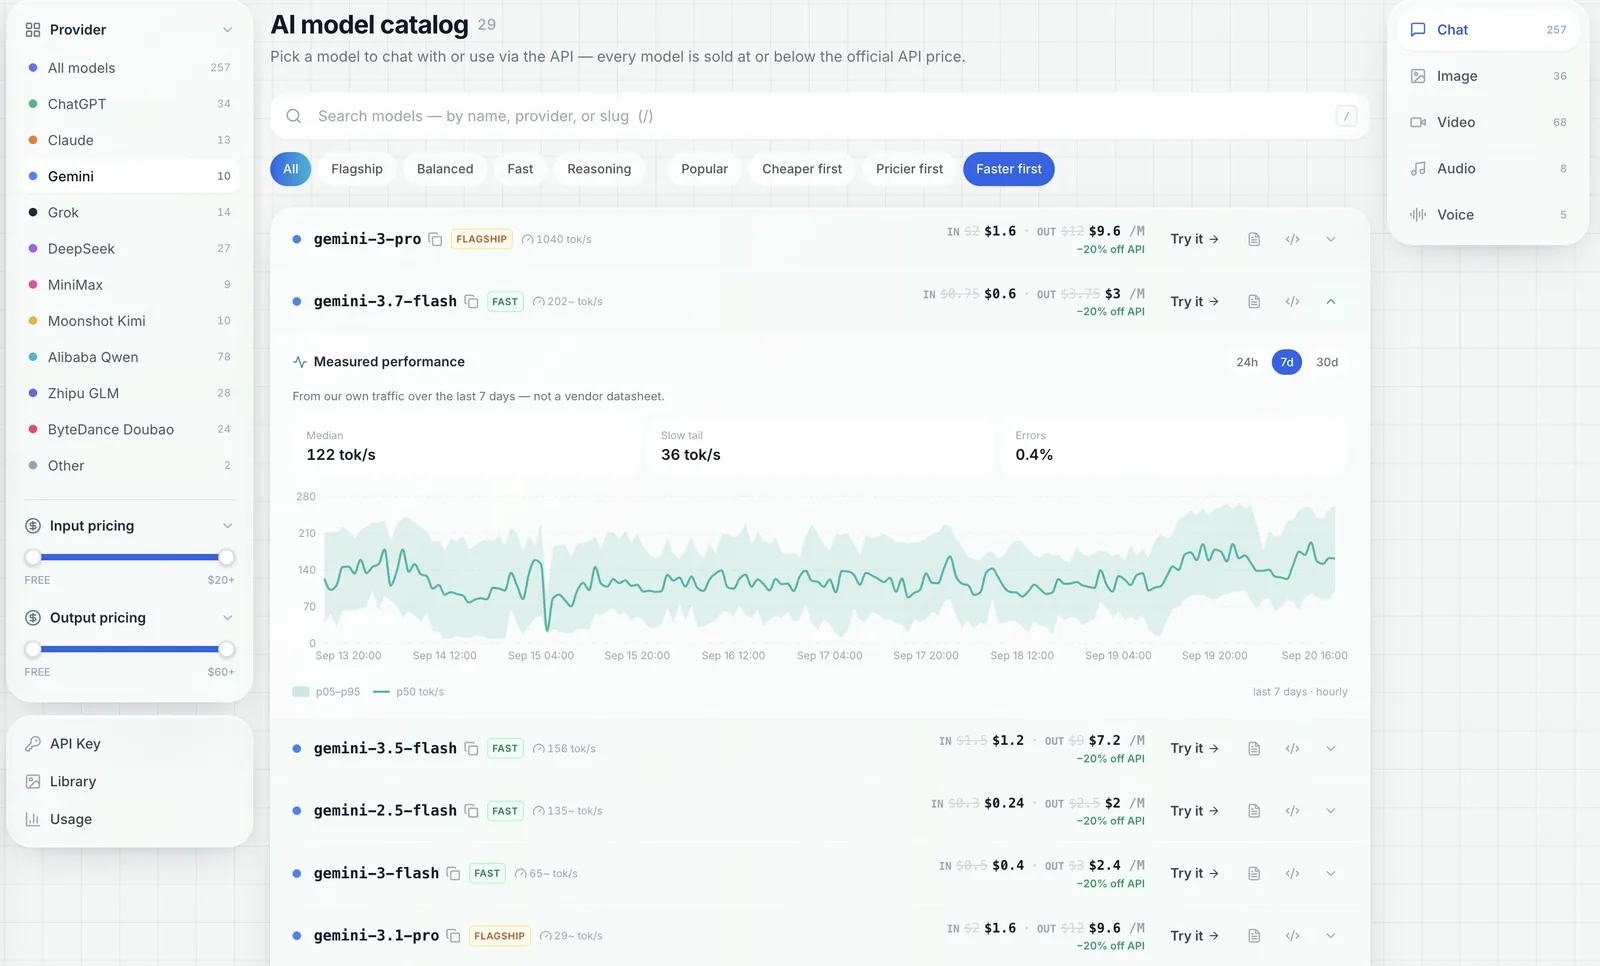Open docs icon for gemini-3.7-flash
Image resolution: width=1600 pixels, height=966 pixels.
[1254, 302]
